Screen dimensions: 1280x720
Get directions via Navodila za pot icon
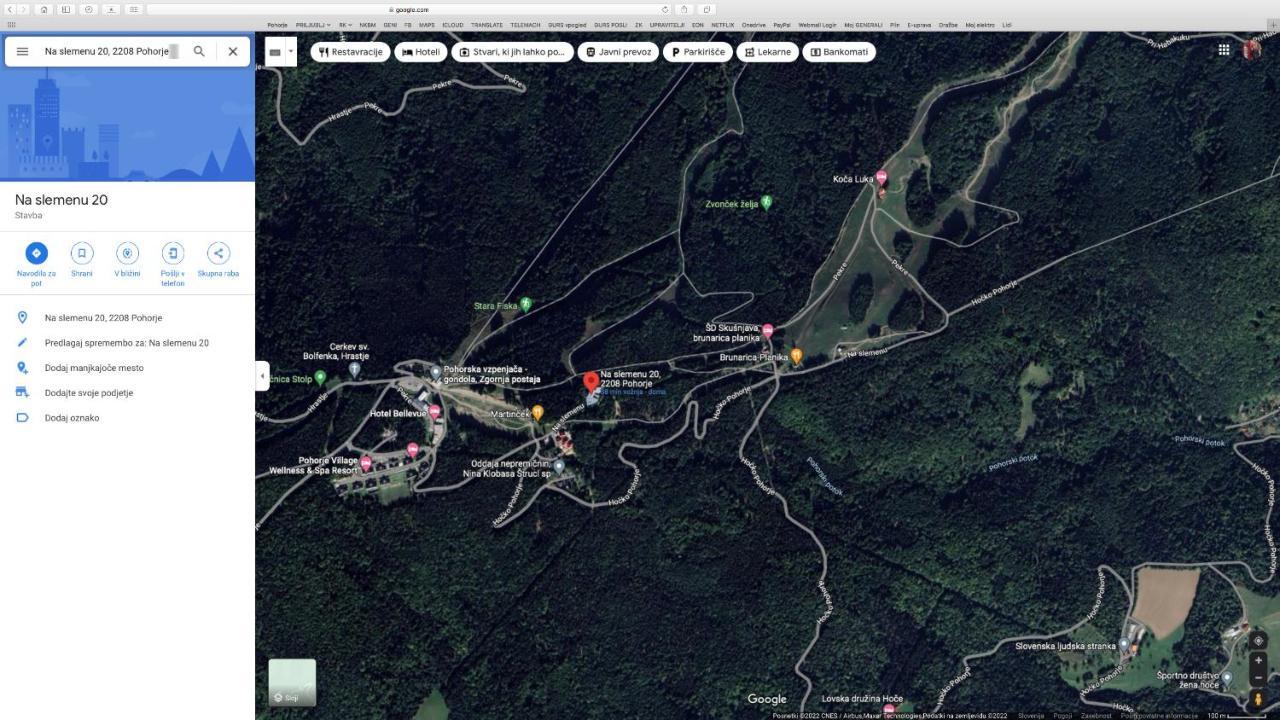click(36, 253)
